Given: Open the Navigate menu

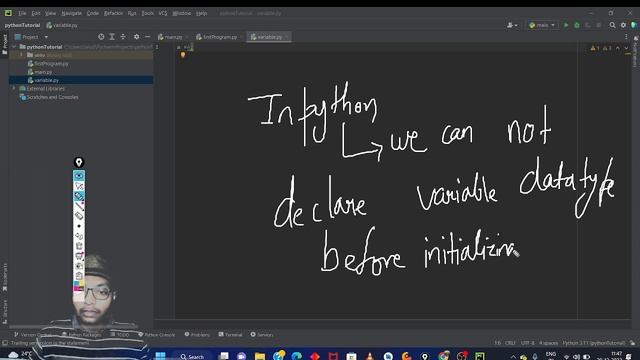Looking at the screenshot, I should tap(71, 13).
